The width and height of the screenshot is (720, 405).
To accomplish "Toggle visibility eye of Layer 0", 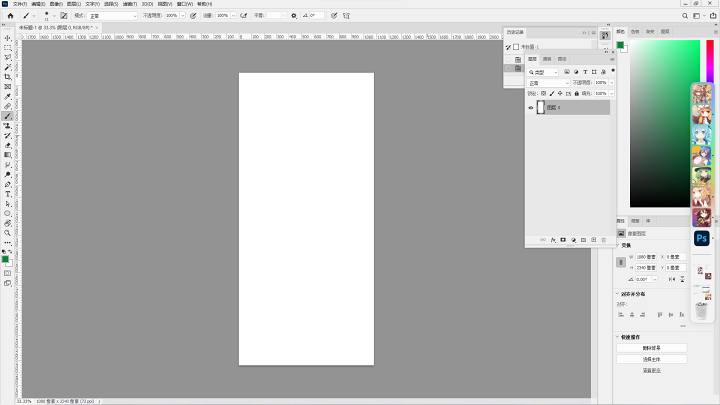I will pyautogui.click(x=531, y=107).
